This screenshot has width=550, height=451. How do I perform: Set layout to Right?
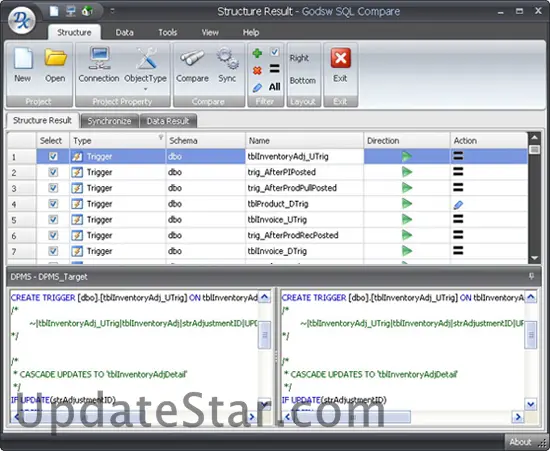point(299,58)
